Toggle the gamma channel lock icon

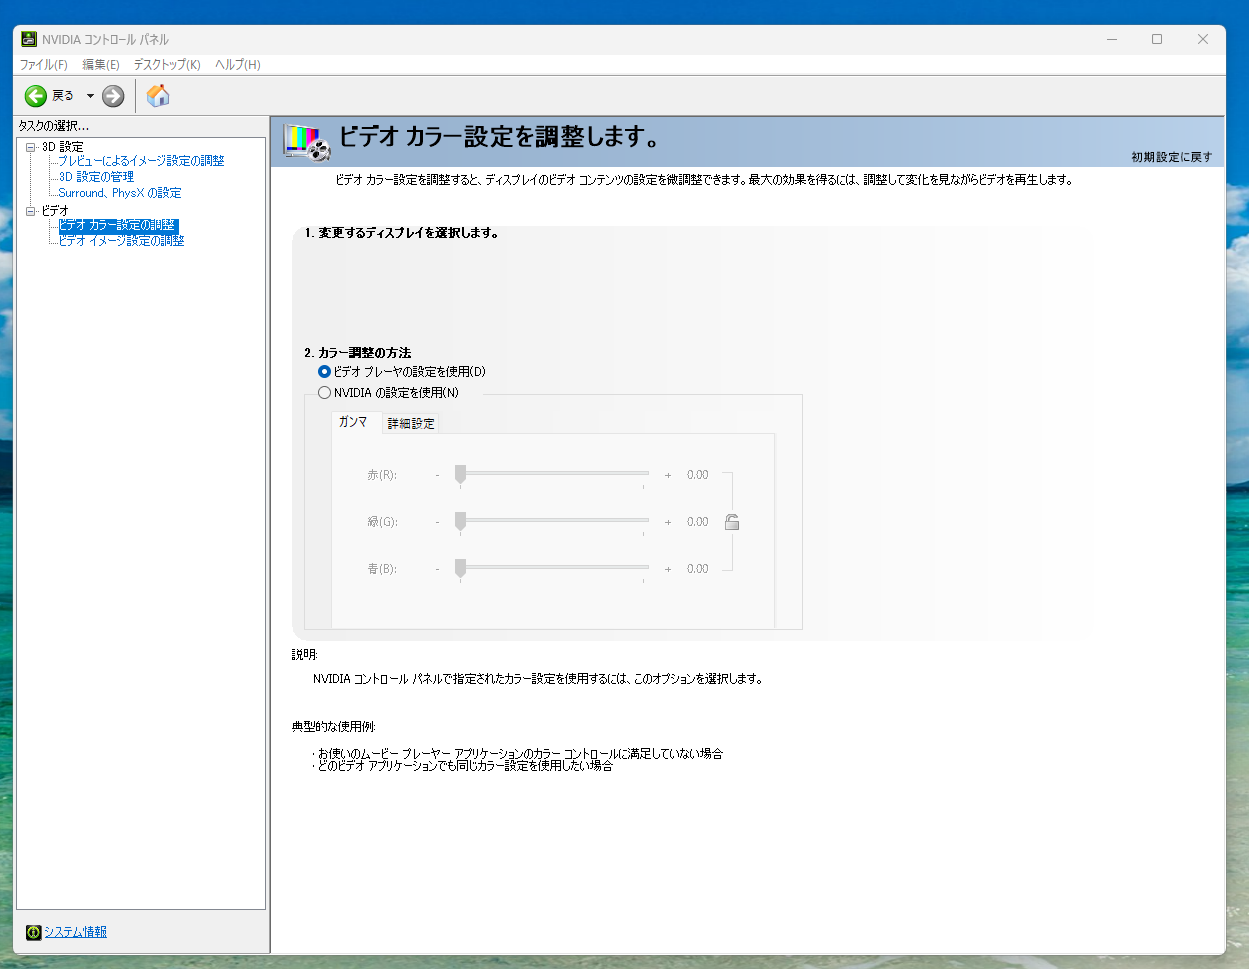click(x=732, y=522)
